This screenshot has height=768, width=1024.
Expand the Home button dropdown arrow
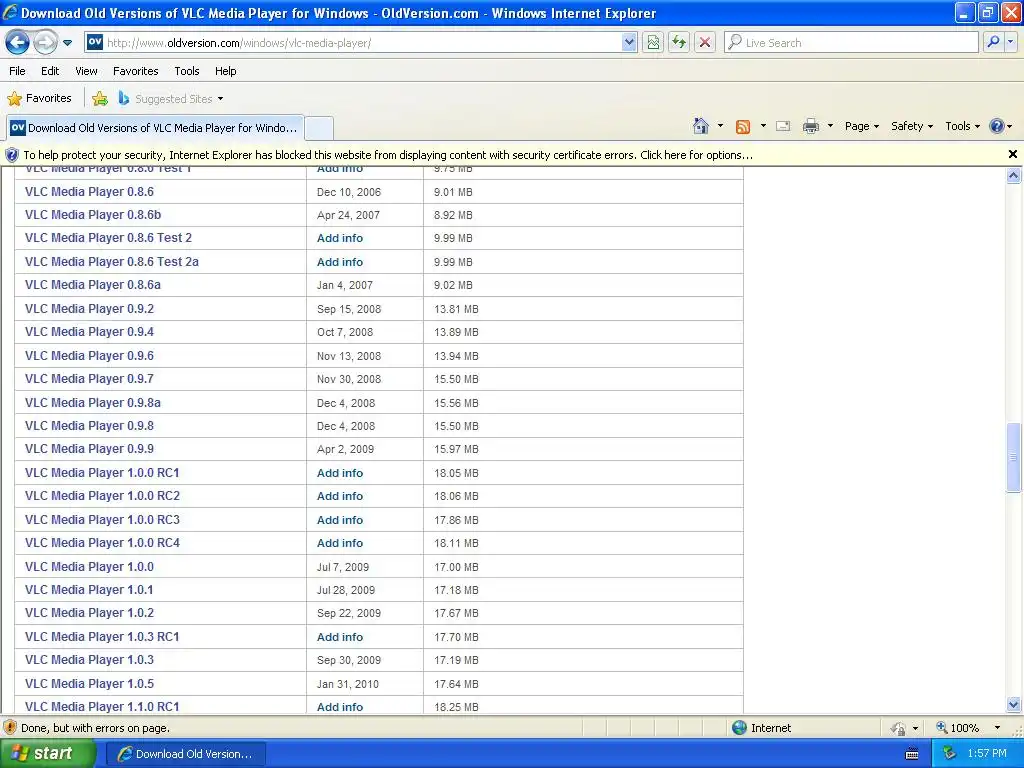[x=720, y=126]
